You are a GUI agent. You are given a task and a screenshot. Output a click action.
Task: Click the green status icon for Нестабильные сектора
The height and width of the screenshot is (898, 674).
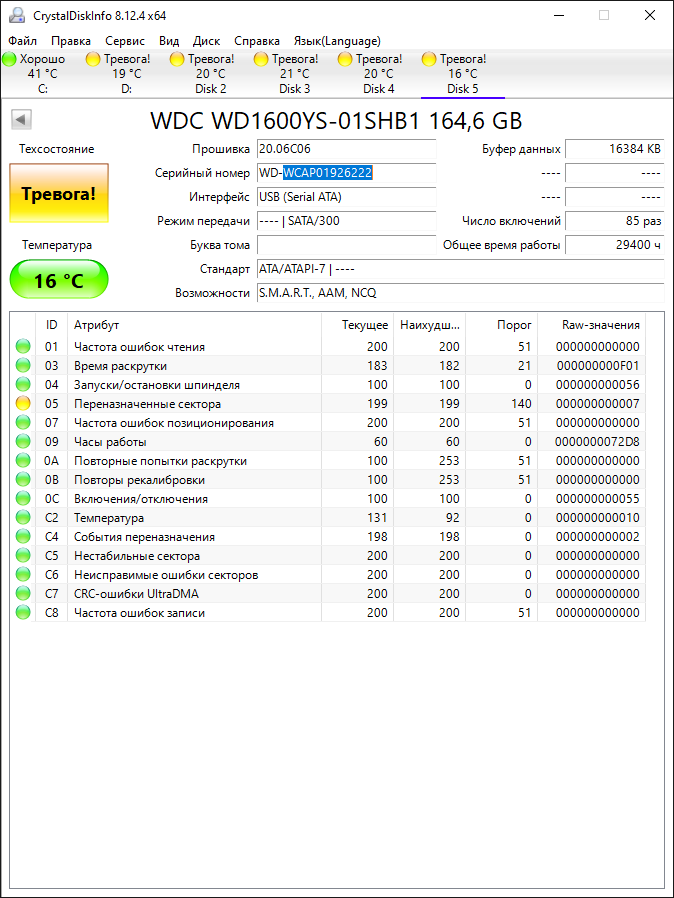23,556
